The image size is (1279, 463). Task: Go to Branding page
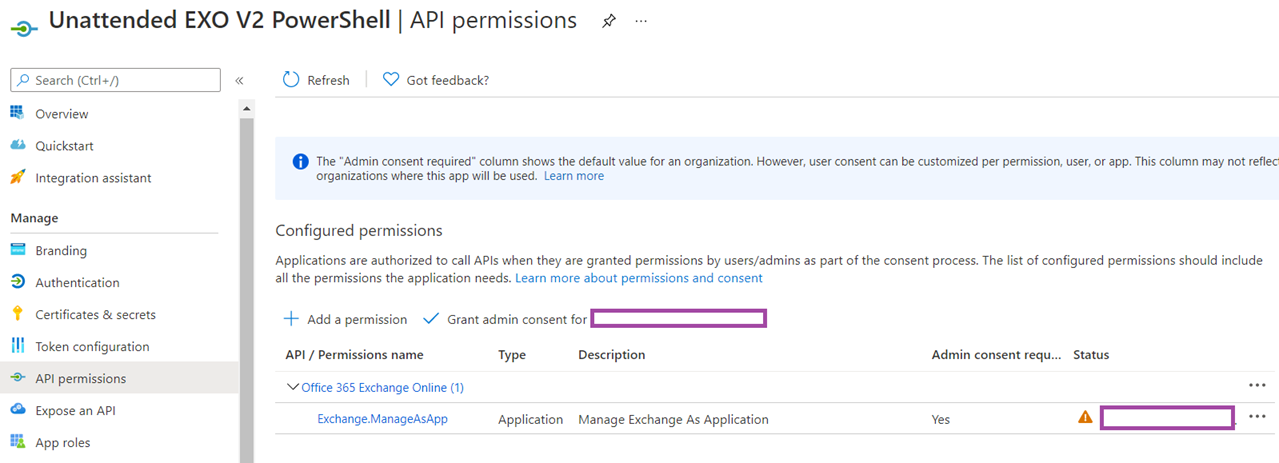[x=61, y=251]
